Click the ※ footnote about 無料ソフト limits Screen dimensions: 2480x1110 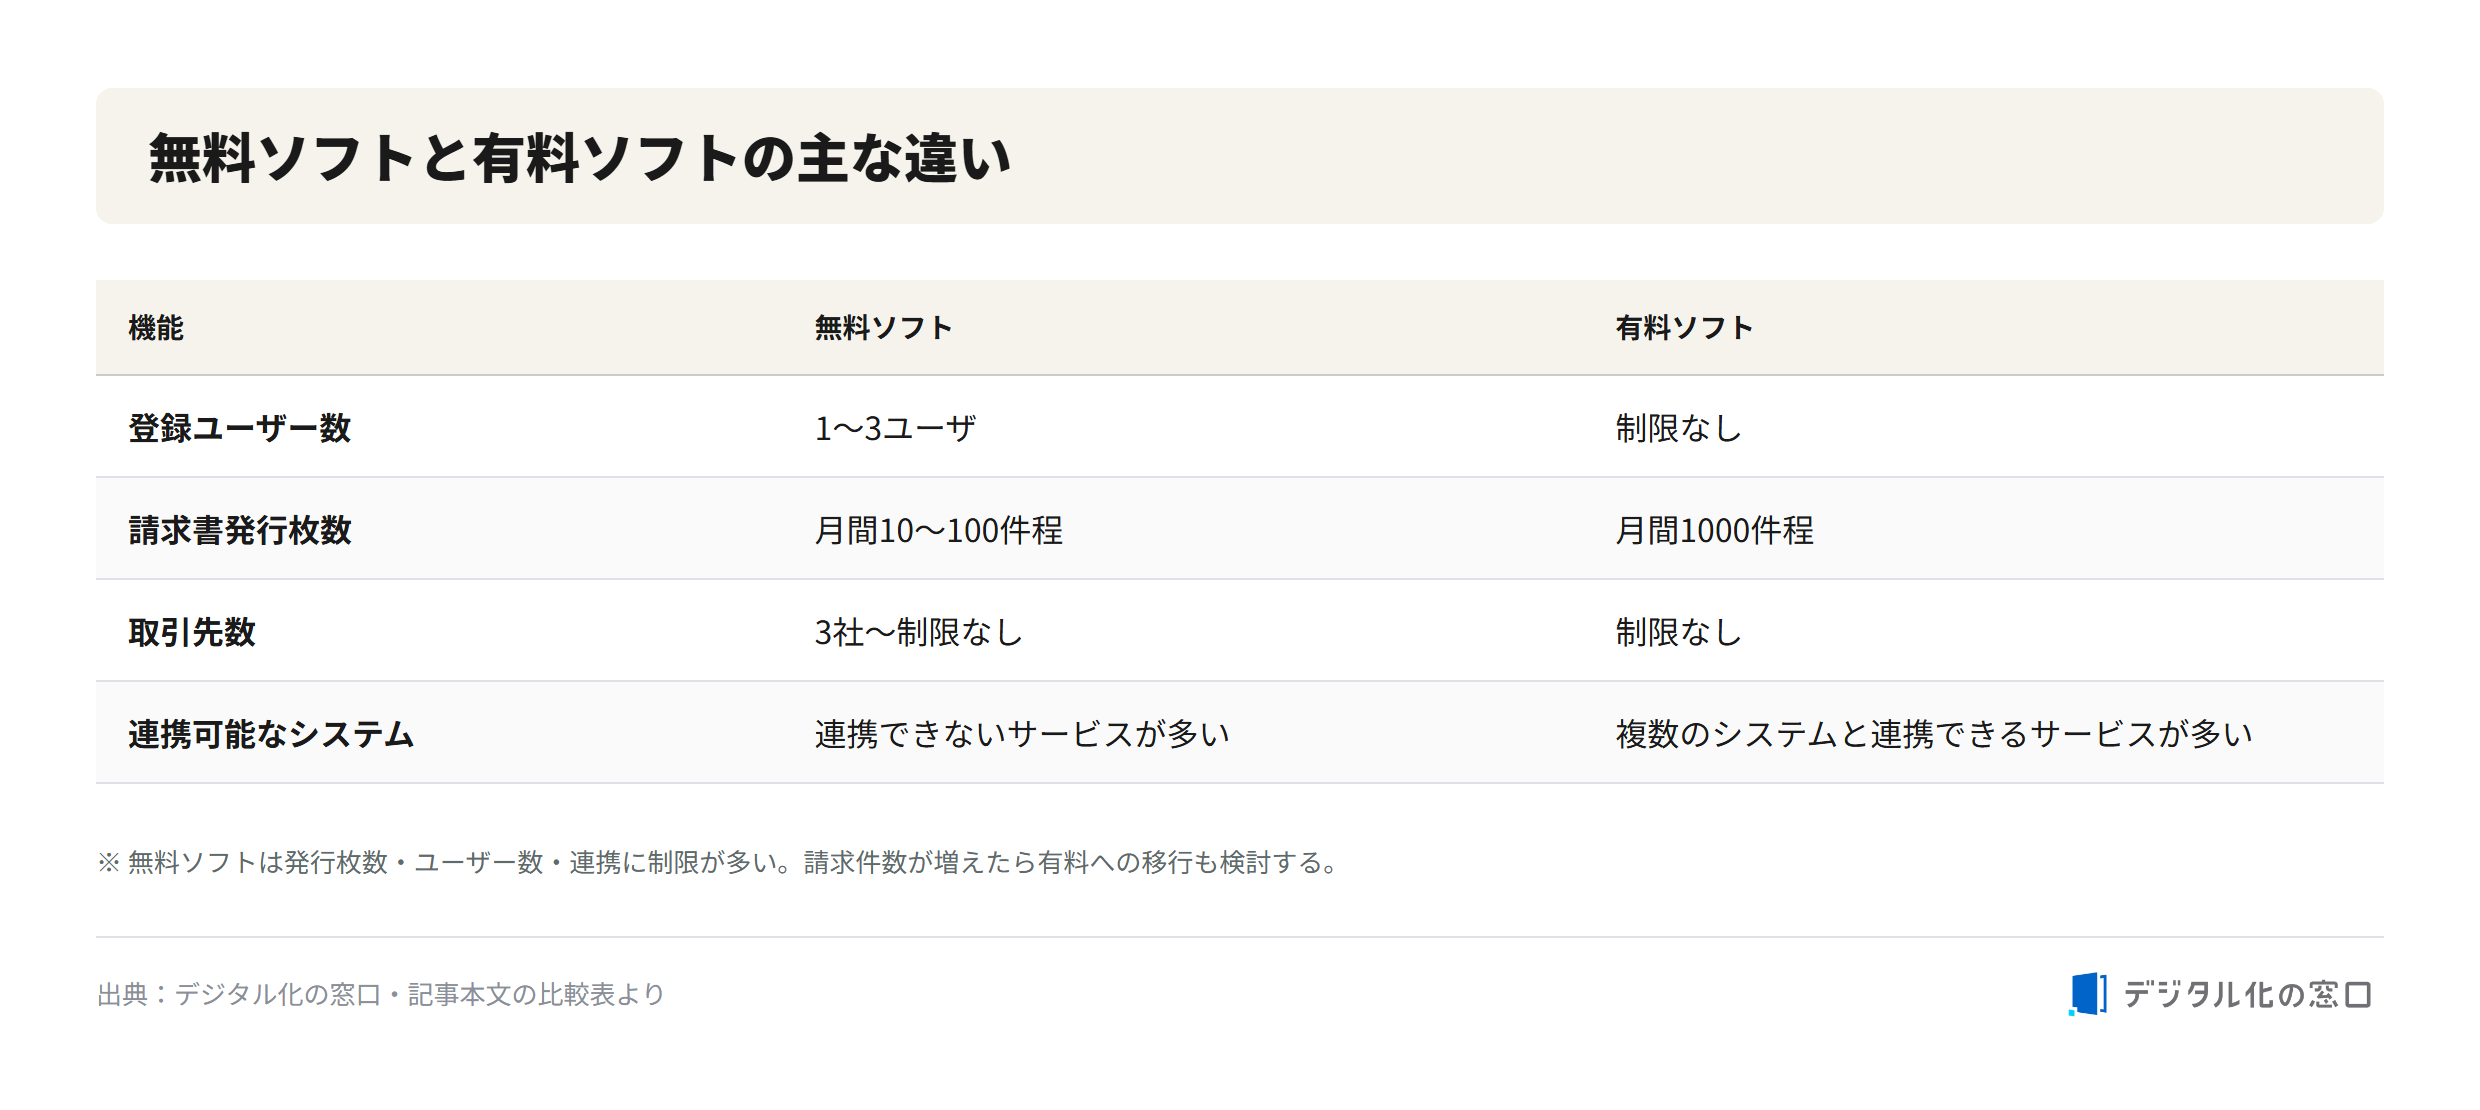click(718, 862)
